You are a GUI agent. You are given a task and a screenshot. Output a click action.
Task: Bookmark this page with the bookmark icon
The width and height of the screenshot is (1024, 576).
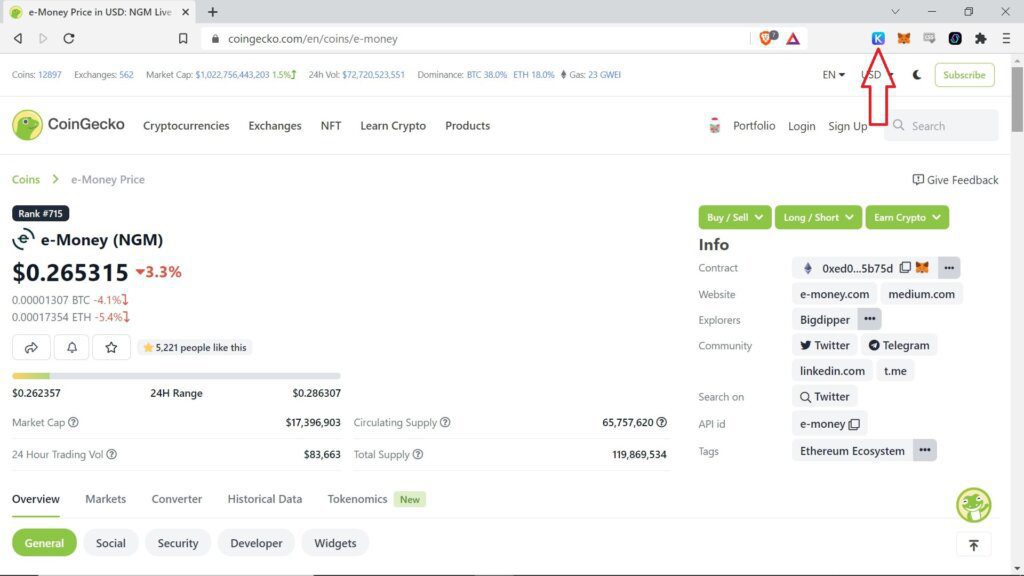tap(183, 39)
